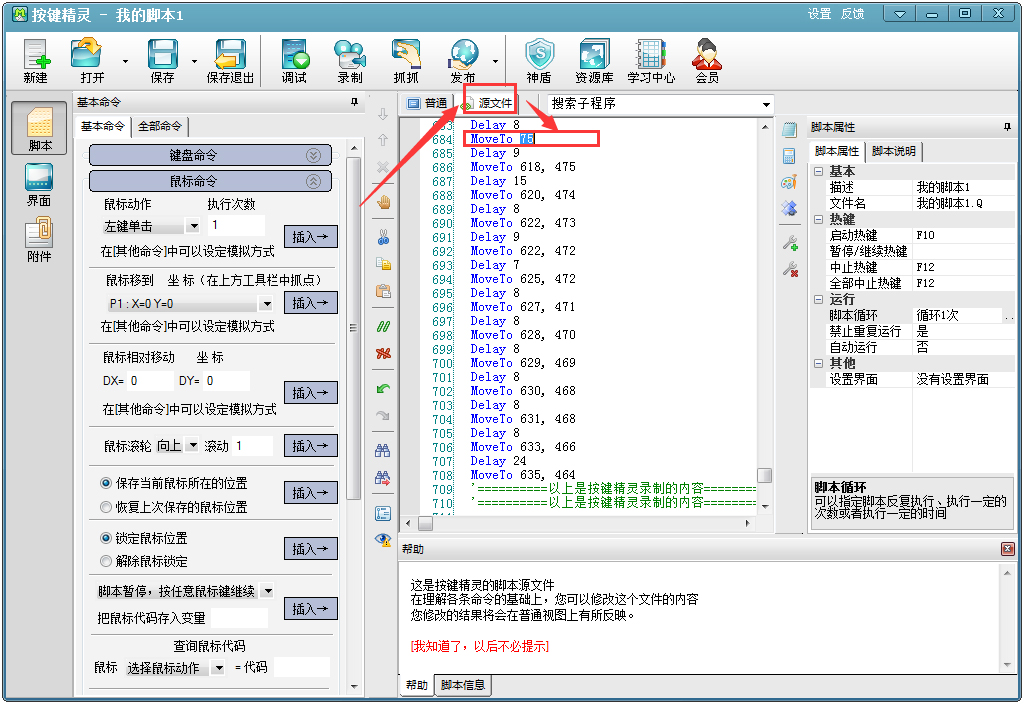Open the color palette icon
The height and width of the screenshot is (706, 1024).
tap(790, 182)
